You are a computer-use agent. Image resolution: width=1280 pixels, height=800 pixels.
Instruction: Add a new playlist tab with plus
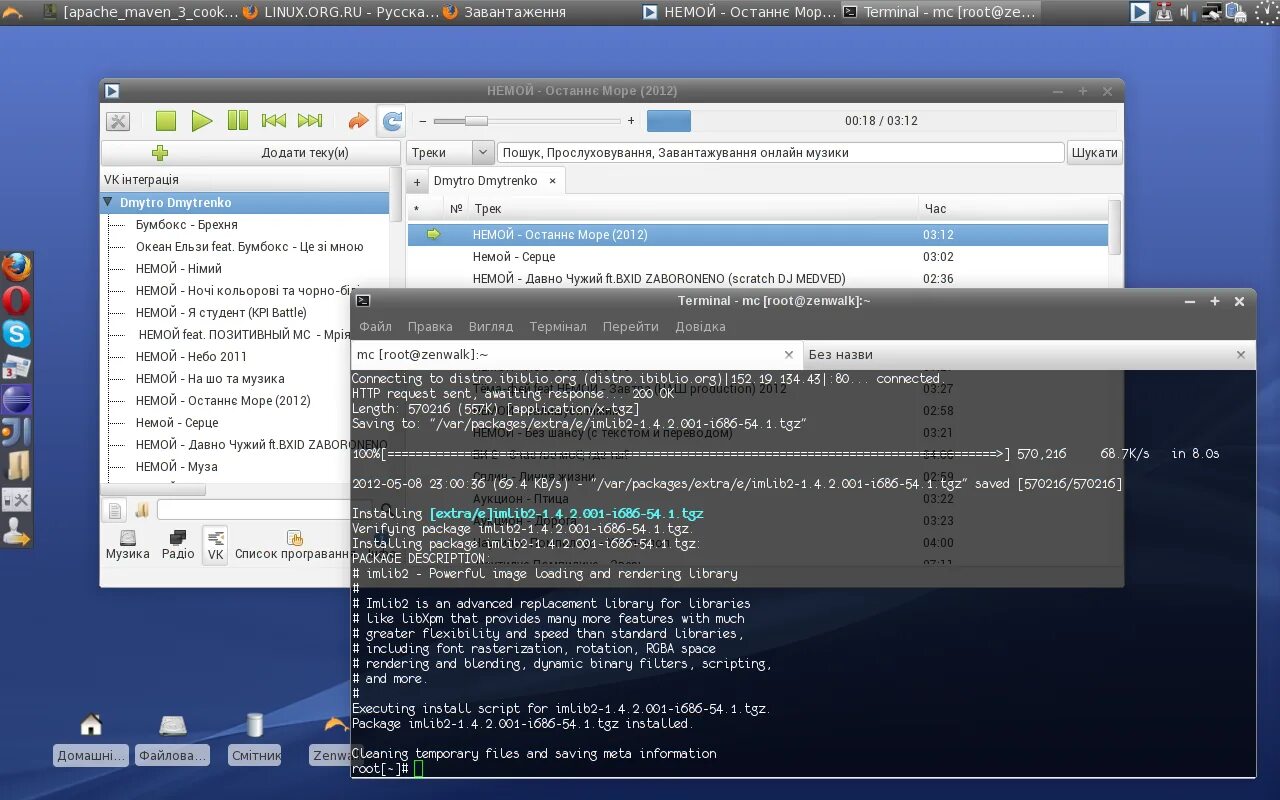coord(417,182)
